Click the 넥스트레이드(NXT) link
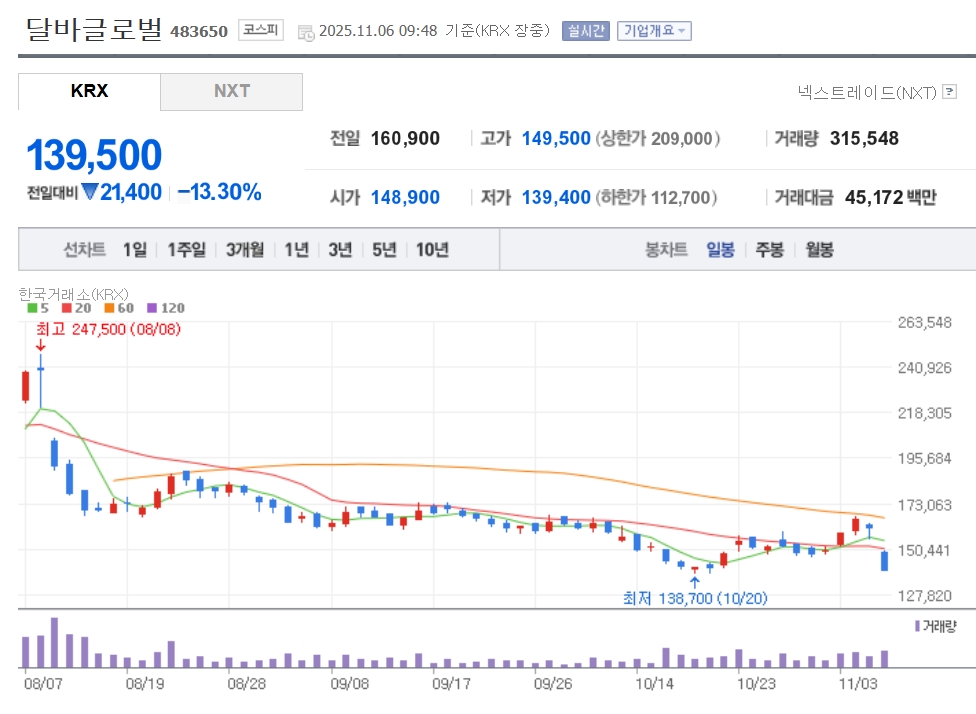This screenshot has height=714, width=976. [x=866, y=92]
